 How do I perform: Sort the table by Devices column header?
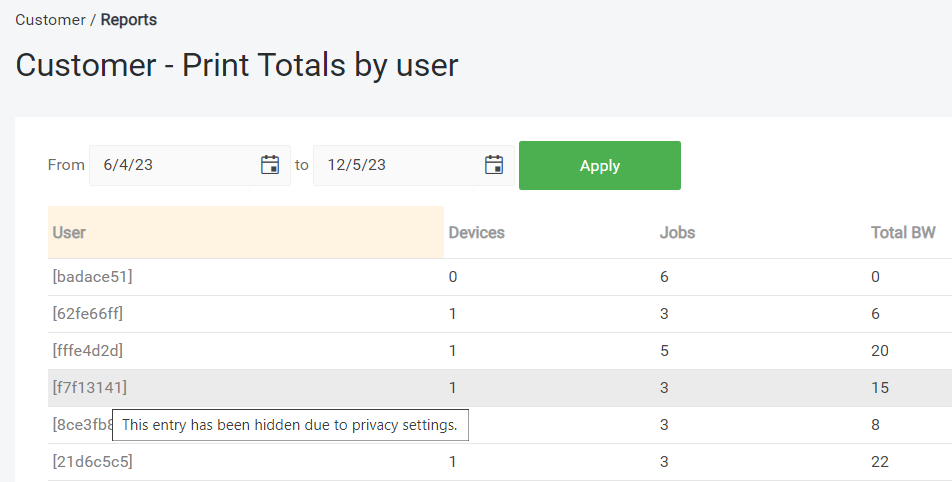tap(476, 233)
